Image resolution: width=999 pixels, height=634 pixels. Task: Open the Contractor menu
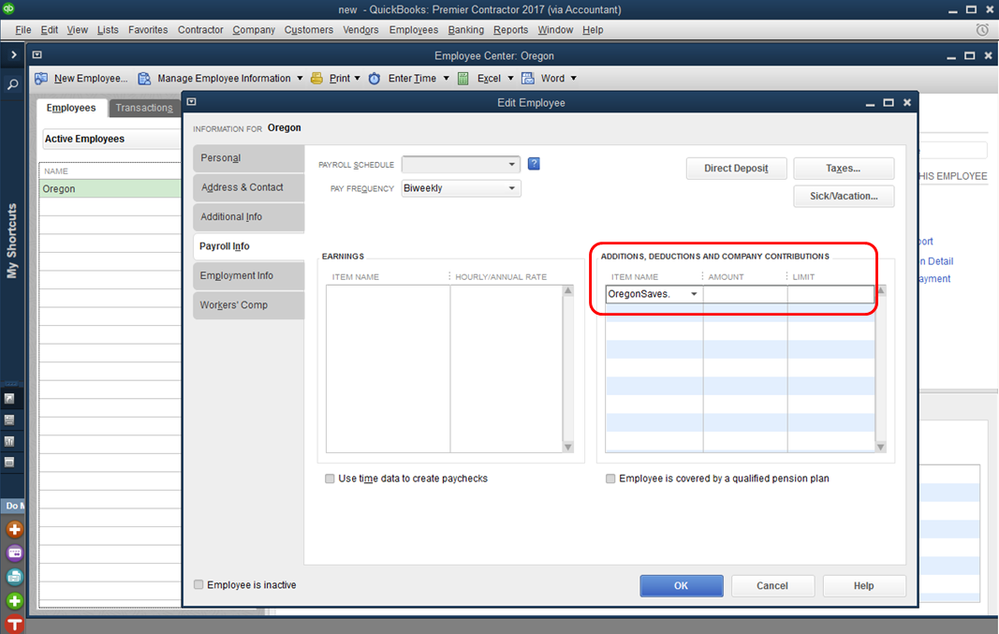[200, 30]
